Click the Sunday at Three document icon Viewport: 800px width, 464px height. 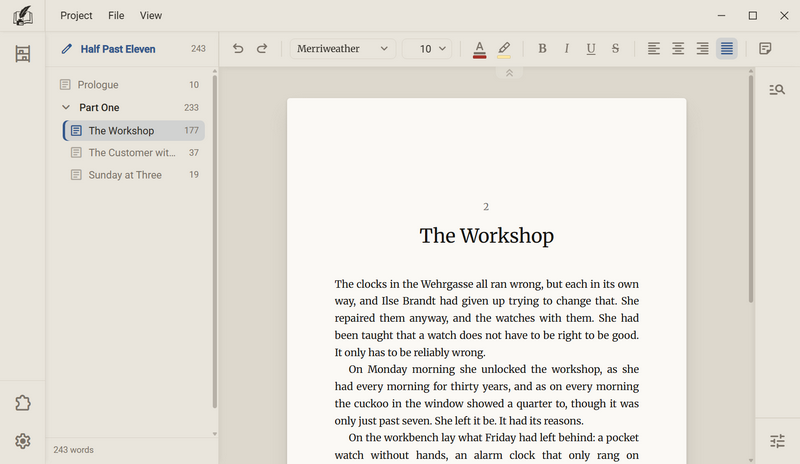pos(76,175)
